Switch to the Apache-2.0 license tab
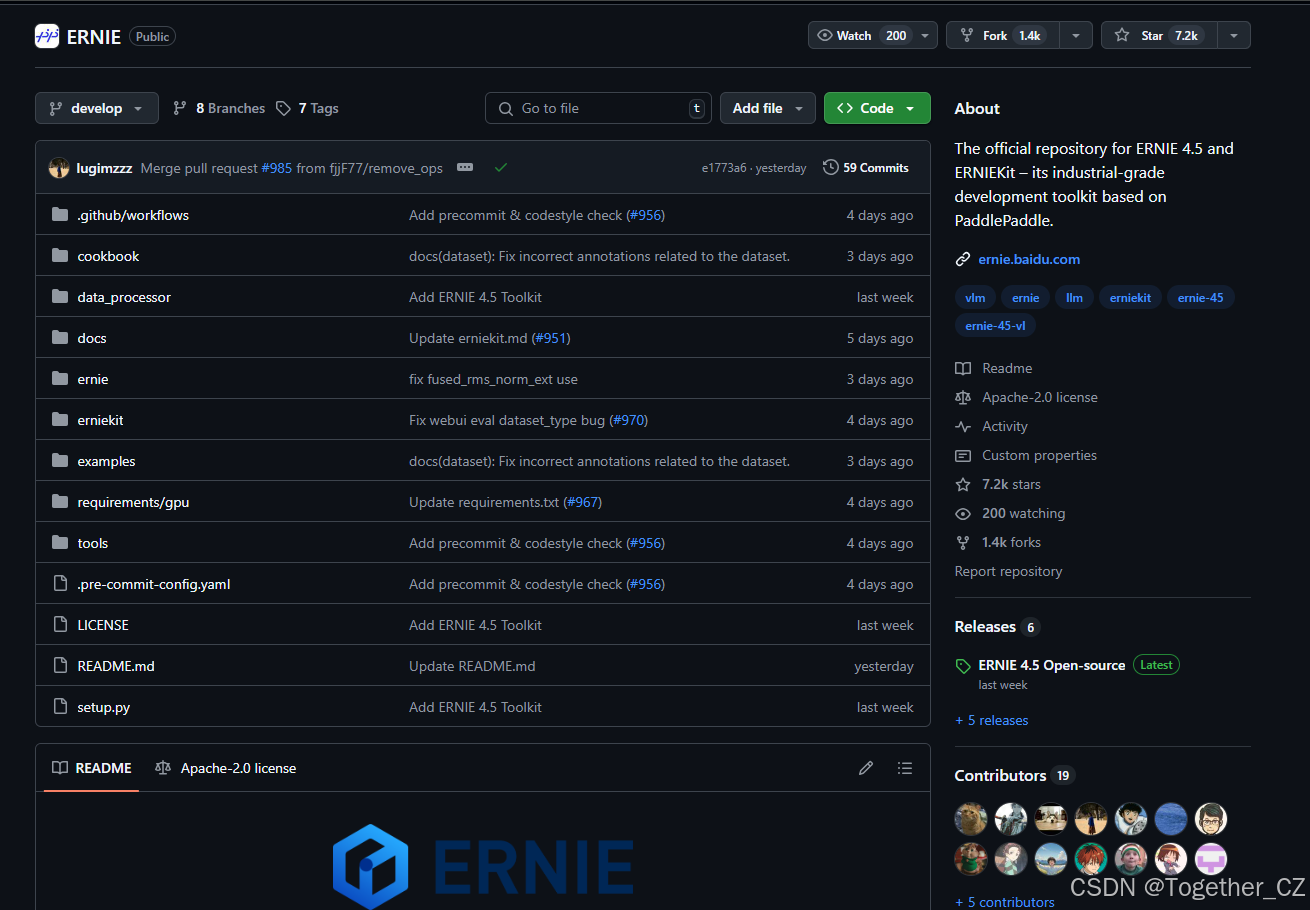Screen dimensions: 1310x910 pos(226,768)
